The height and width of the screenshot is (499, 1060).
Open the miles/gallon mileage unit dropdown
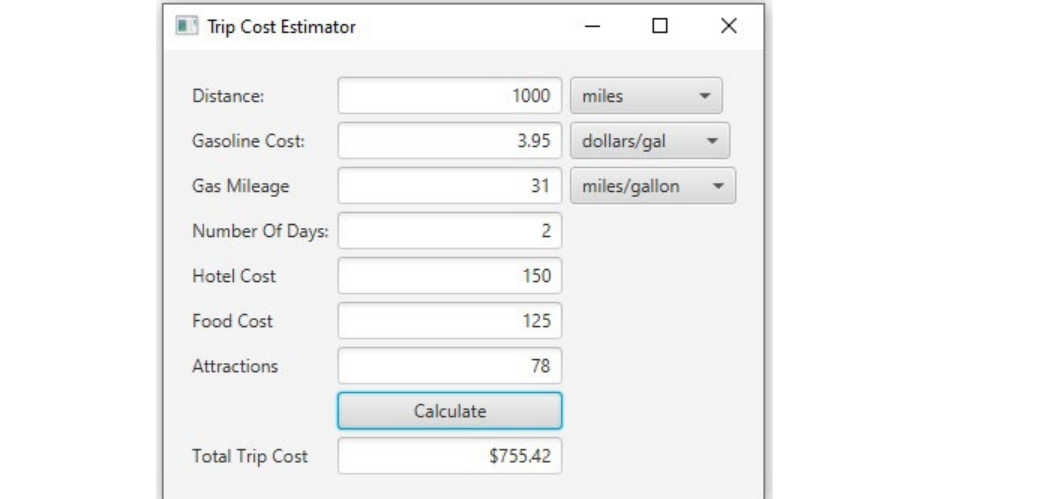point(653,186)
